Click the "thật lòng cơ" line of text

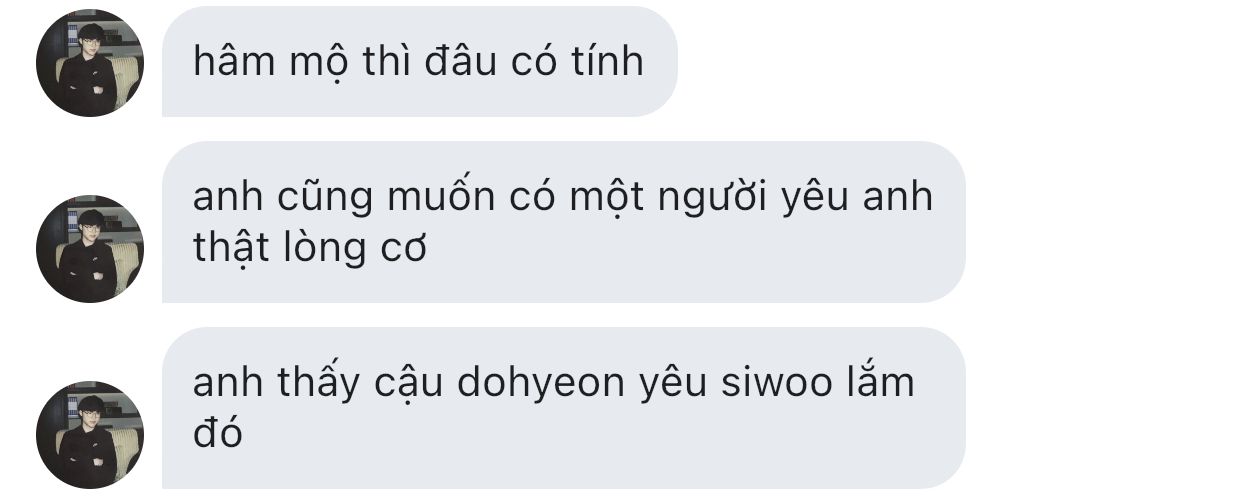click(310, 249)
